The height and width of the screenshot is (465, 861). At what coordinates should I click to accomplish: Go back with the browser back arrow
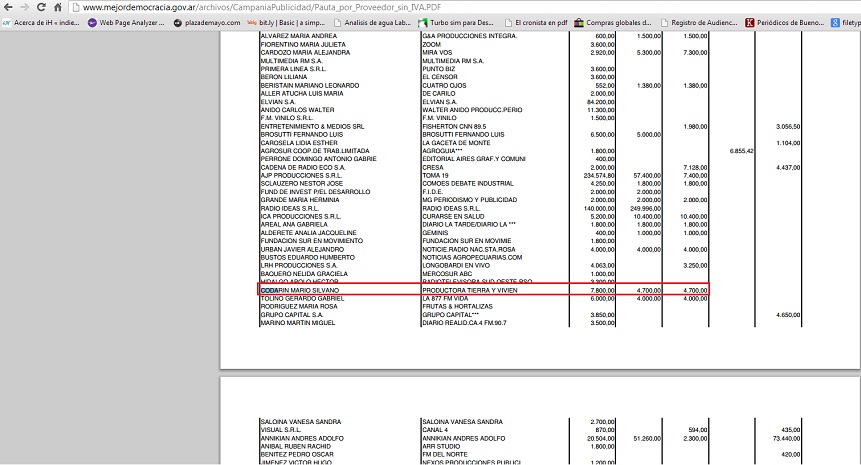pos(8,7)
